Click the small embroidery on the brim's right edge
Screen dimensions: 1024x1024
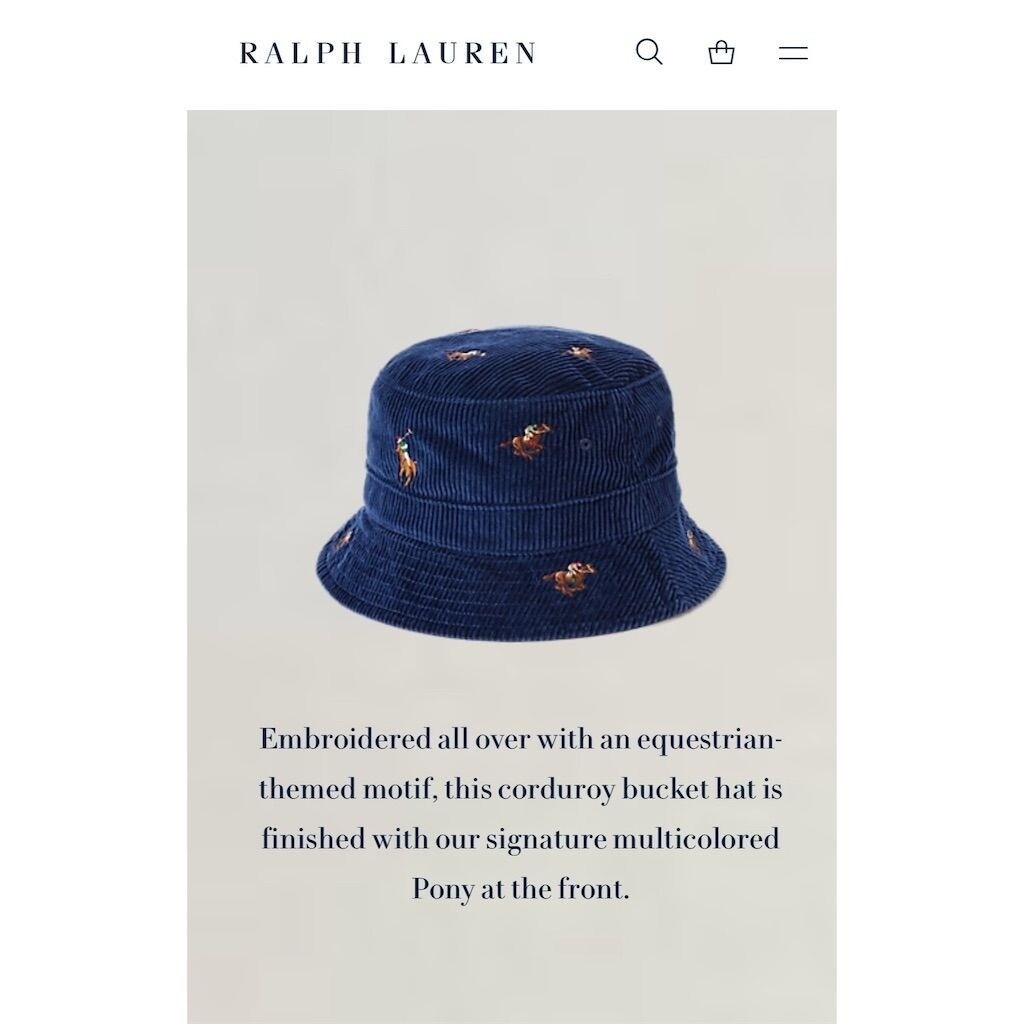coord(693,541)
